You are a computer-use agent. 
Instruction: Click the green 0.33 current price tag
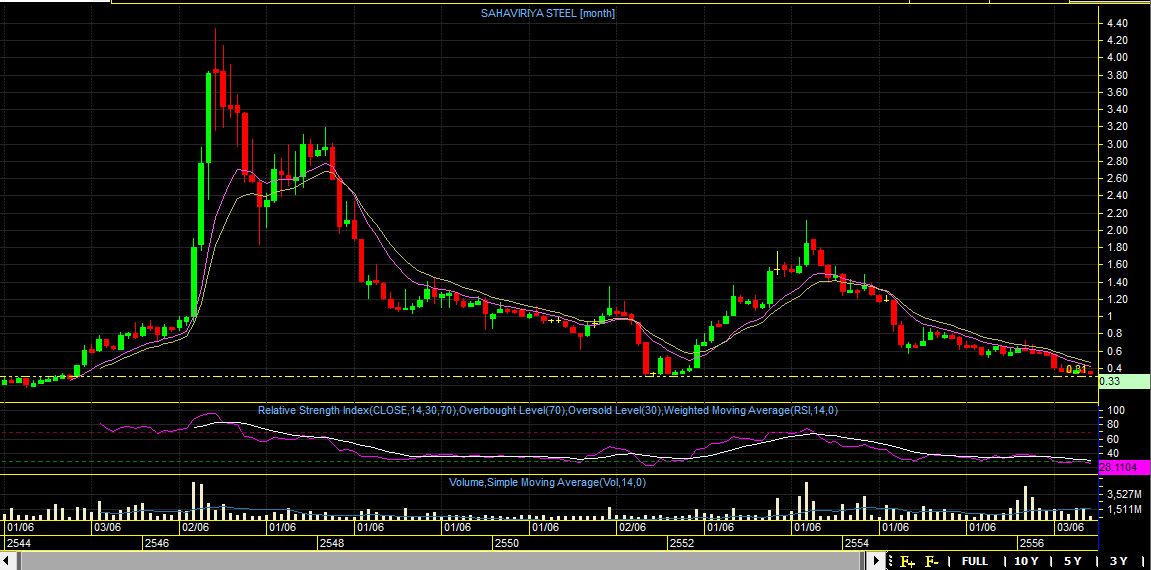1124,381
